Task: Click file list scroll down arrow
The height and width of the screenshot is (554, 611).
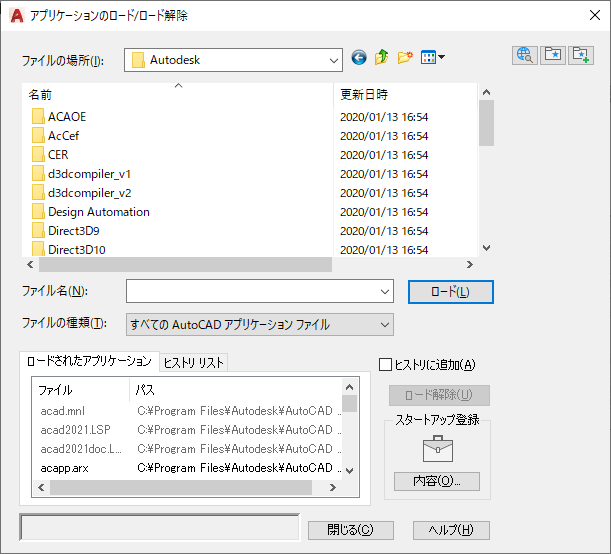Action: 486,248
